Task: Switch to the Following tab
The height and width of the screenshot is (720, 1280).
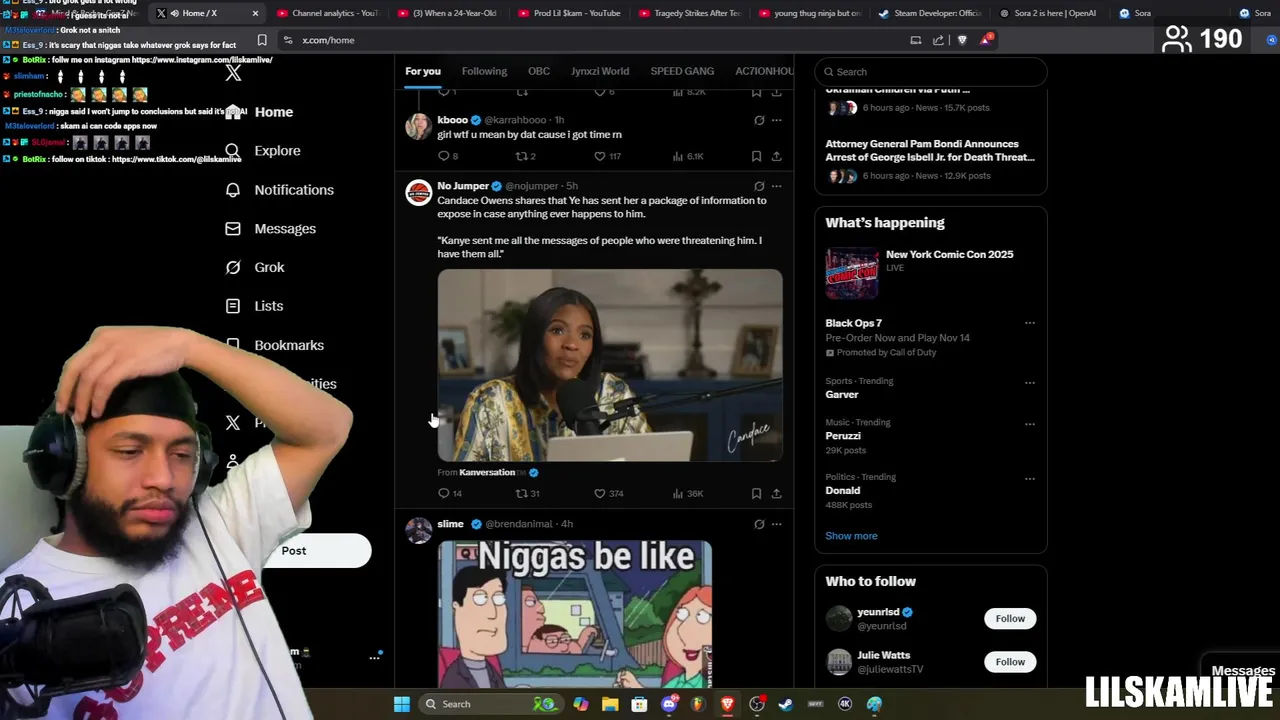Action: pos(484,72)
